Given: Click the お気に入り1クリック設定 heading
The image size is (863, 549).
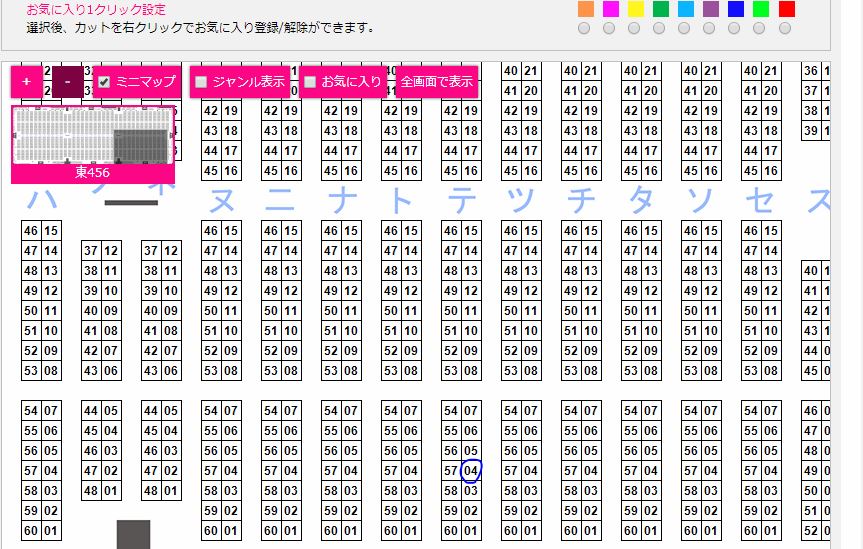Looking at the screenshot, I should coord(96,9).
